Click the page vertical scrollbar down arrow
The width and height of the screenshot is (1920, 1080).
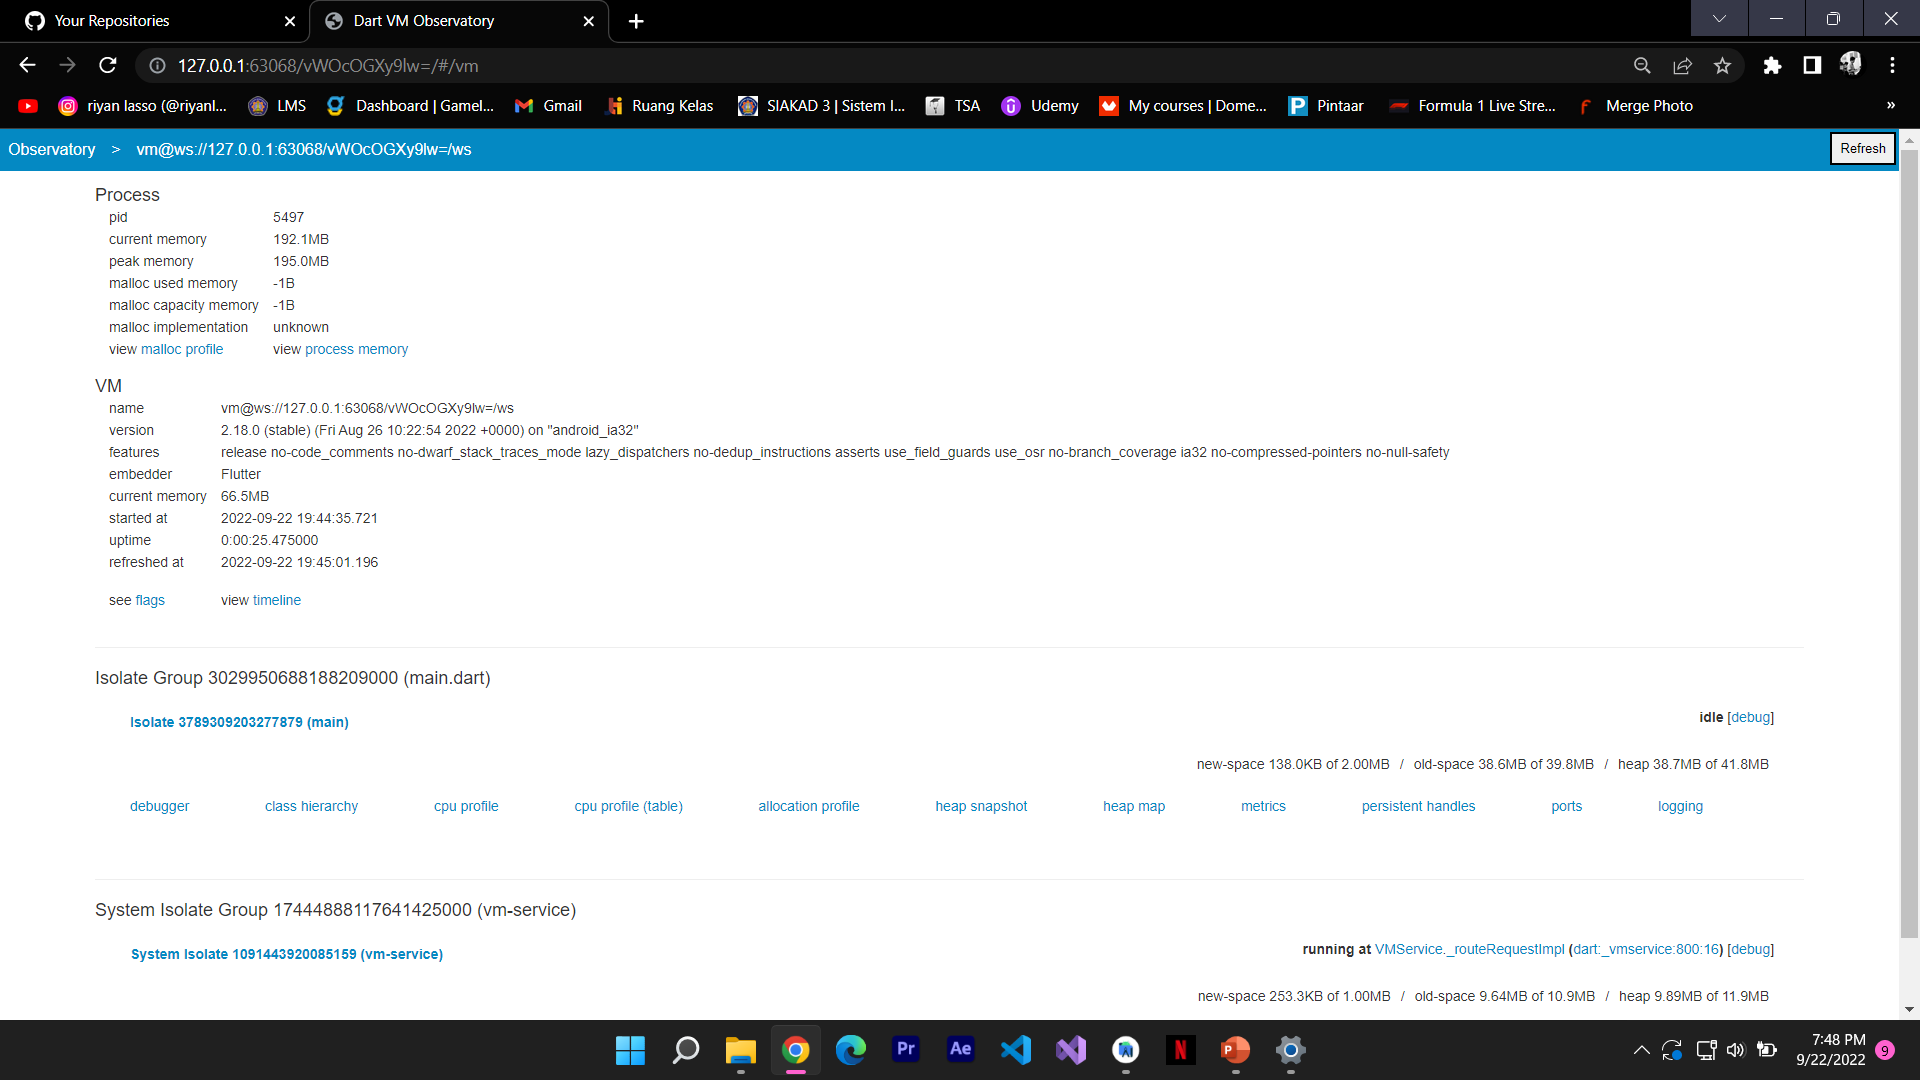pos(1909,1009)
